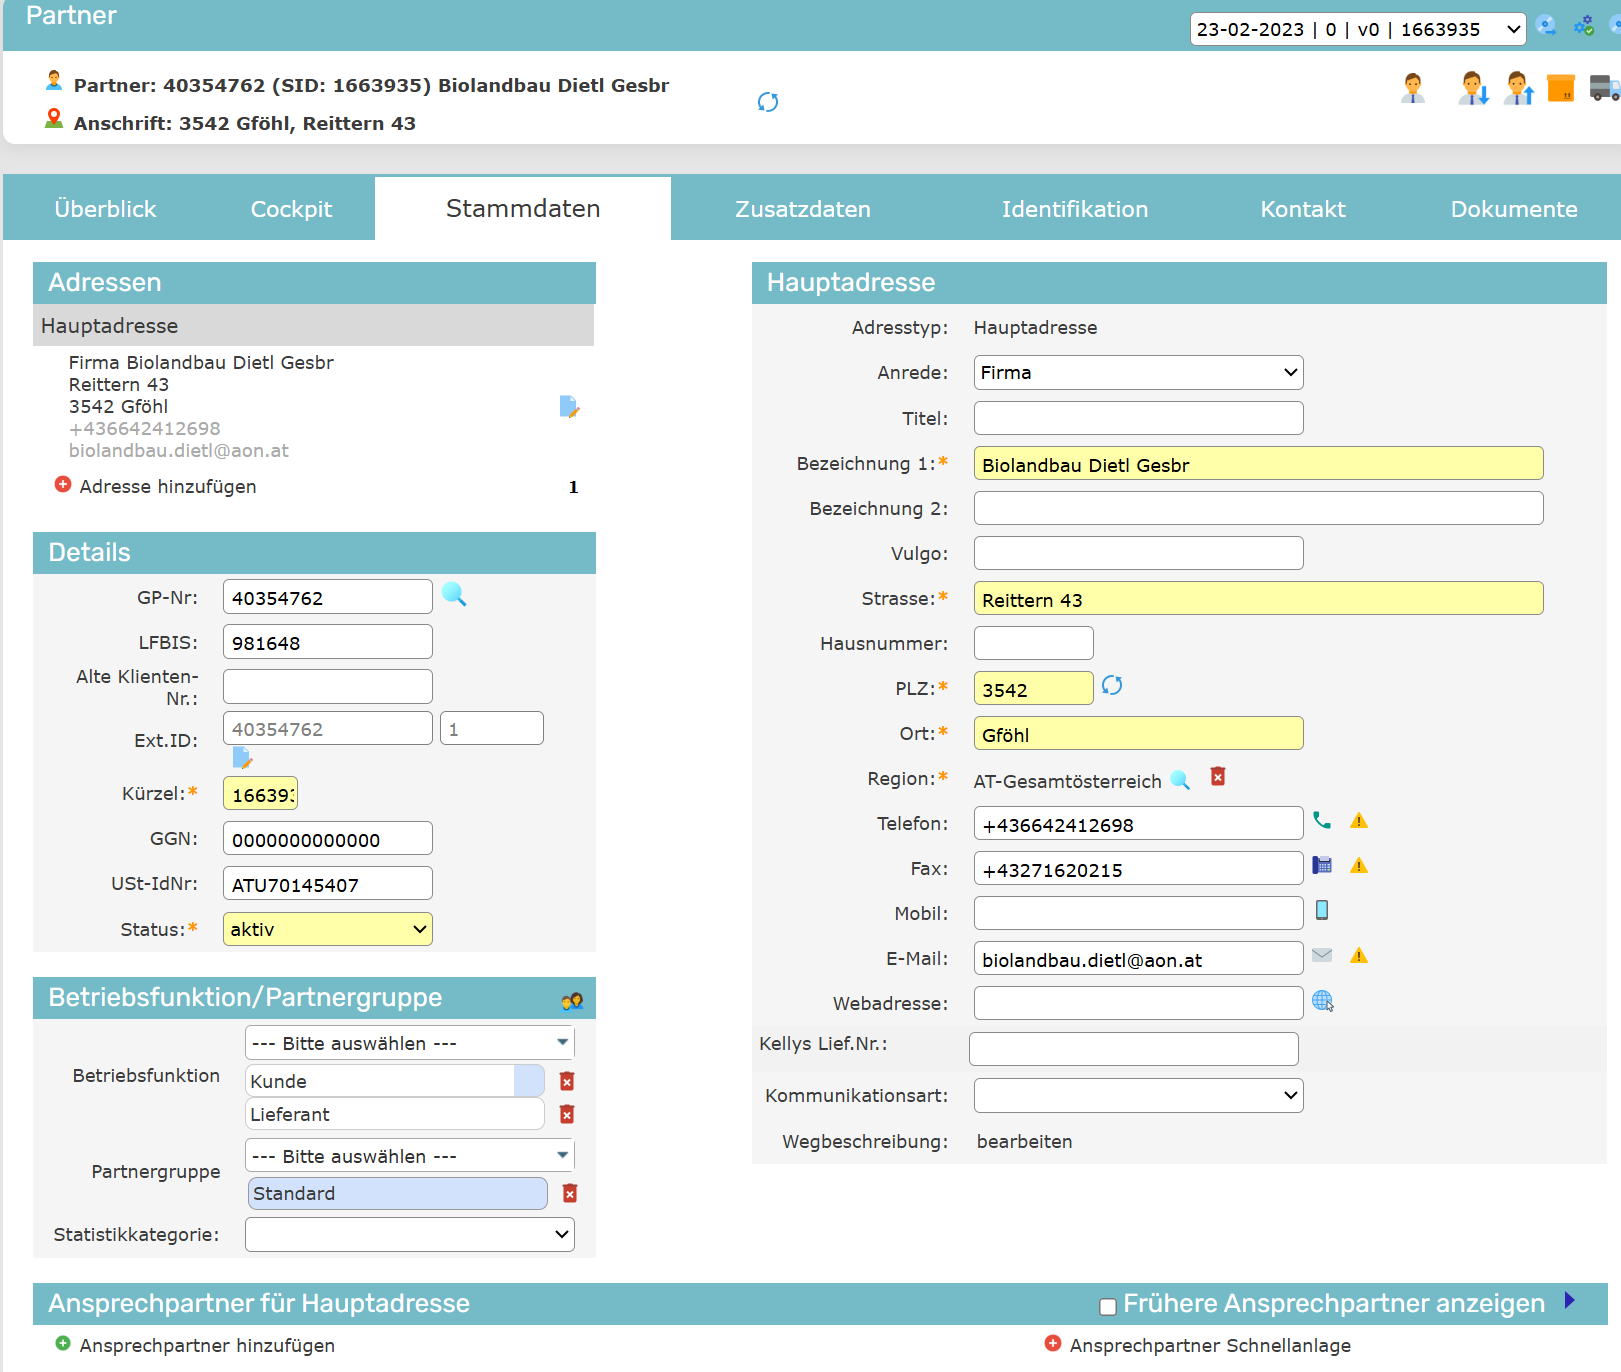Edit the Hauptadresse entry with pencil icon
The width and height of the screenshot is (1621, 1372).
(569, 407)
